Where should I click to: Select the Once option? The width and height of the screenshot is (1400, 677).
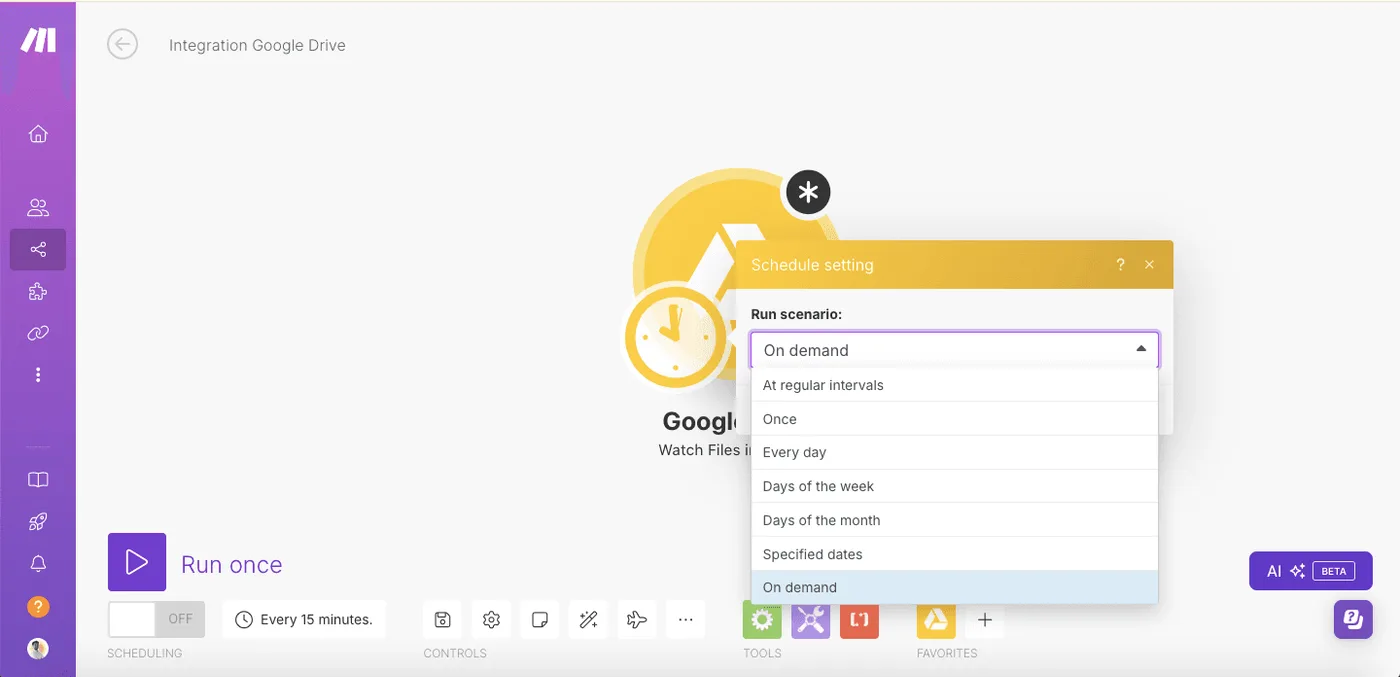pos(954,419)
